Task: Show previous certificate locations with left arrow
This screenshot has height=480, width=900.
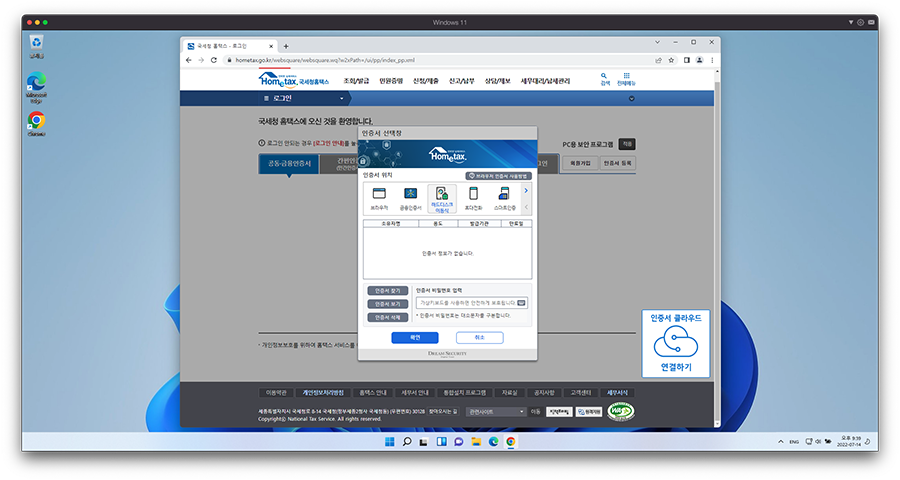Action: pyautogui.click(x=526, y=207)
